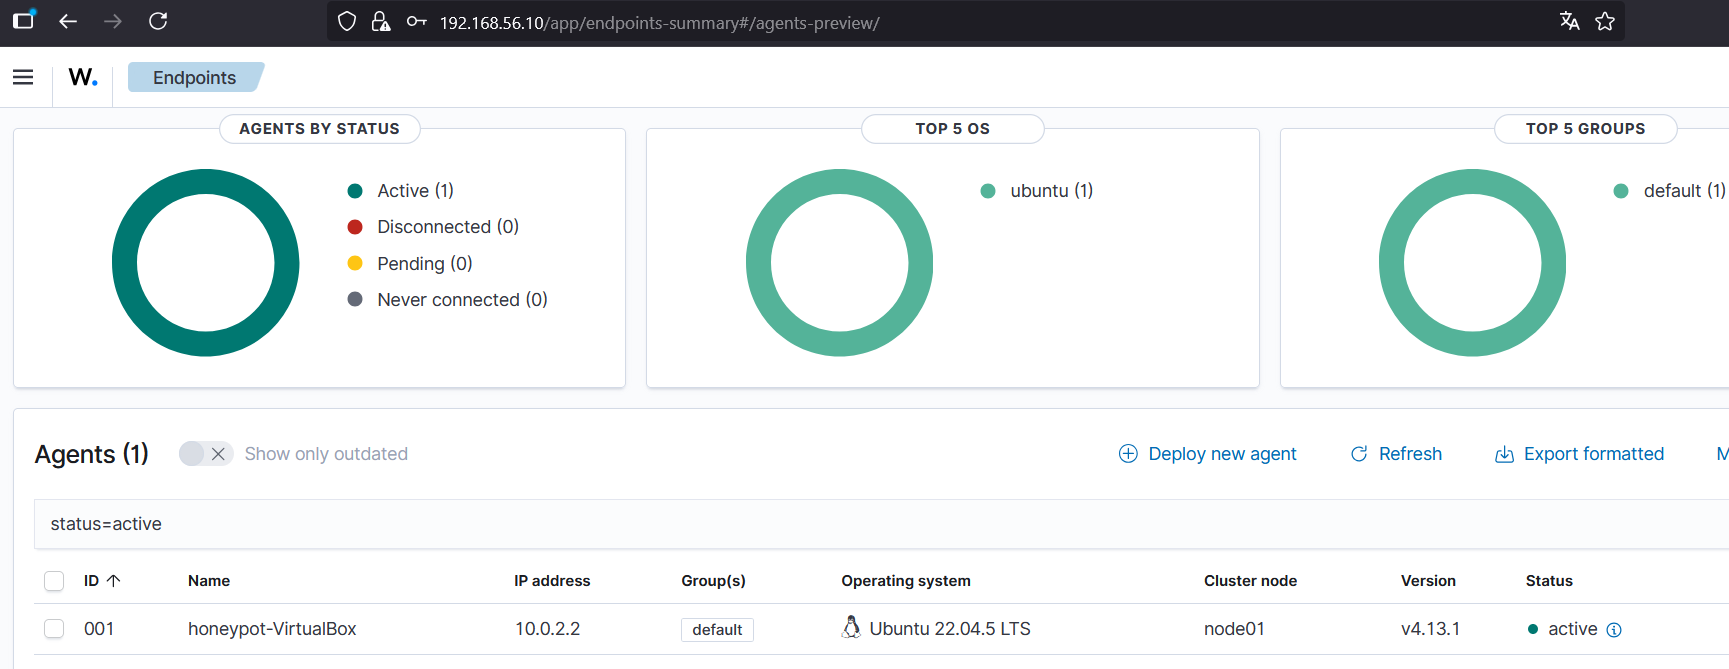Click agent ID 001 cell
Viewport: 1729px width, 669px height.
[x=99, y=629]
